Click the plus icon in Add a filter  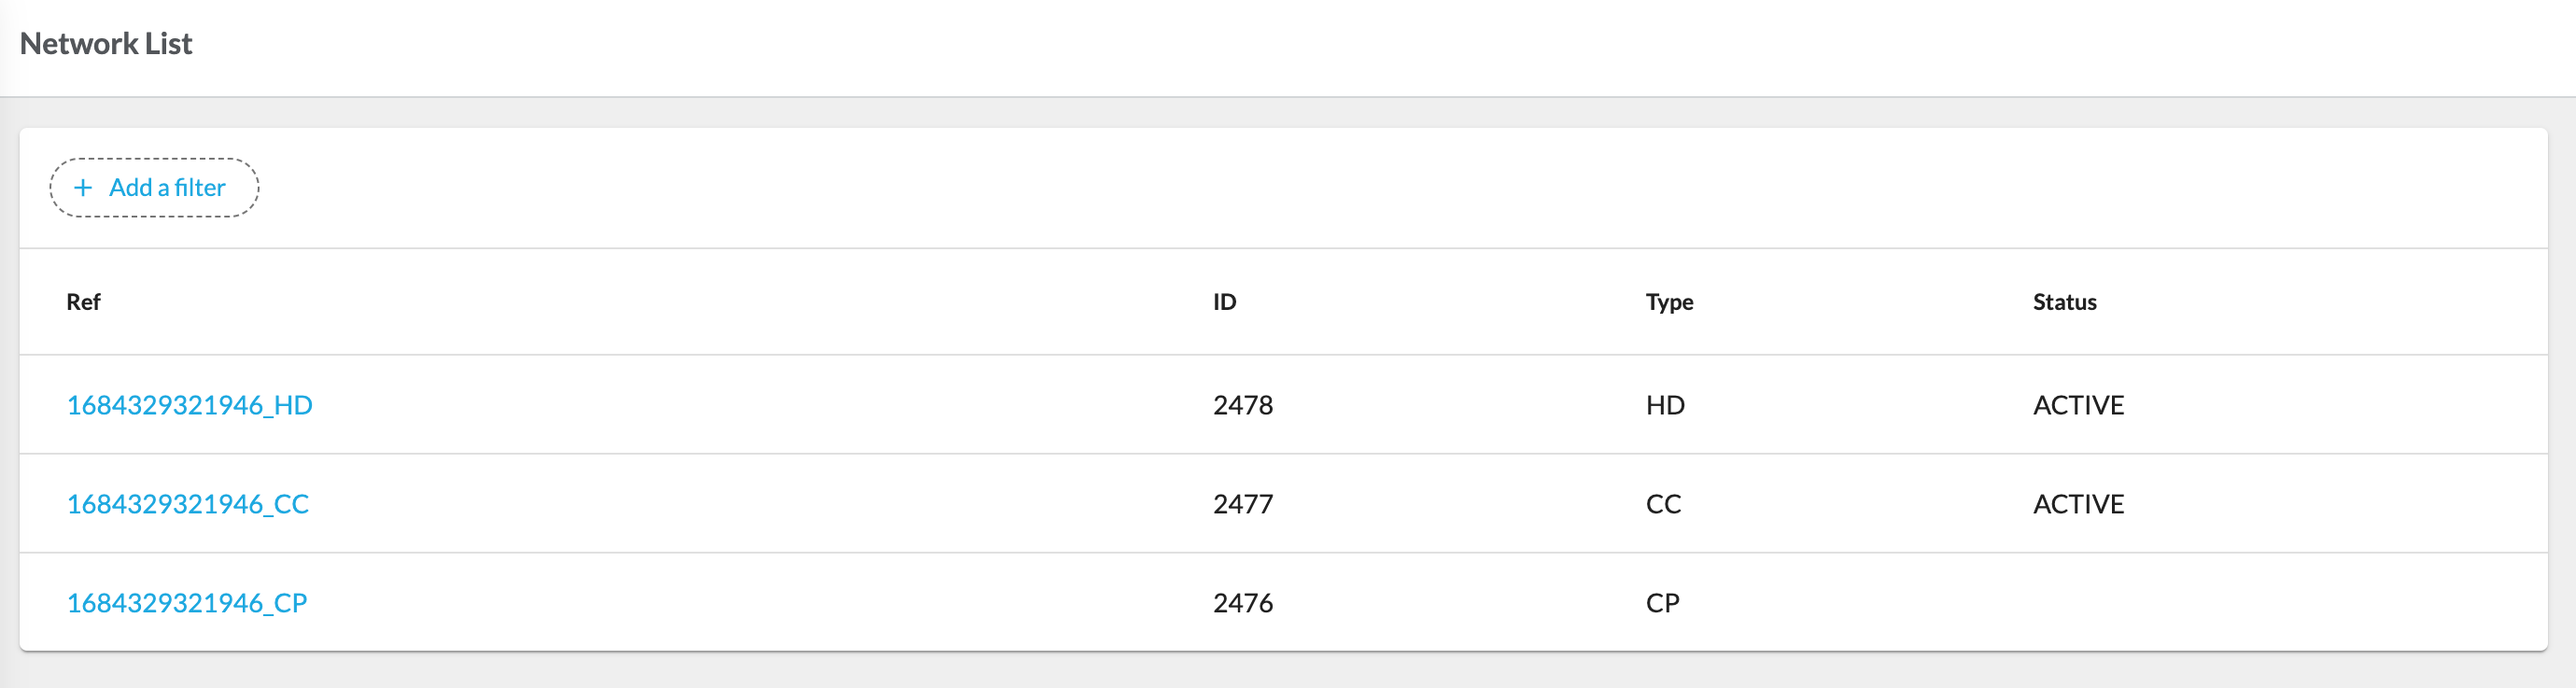(83, 187)
